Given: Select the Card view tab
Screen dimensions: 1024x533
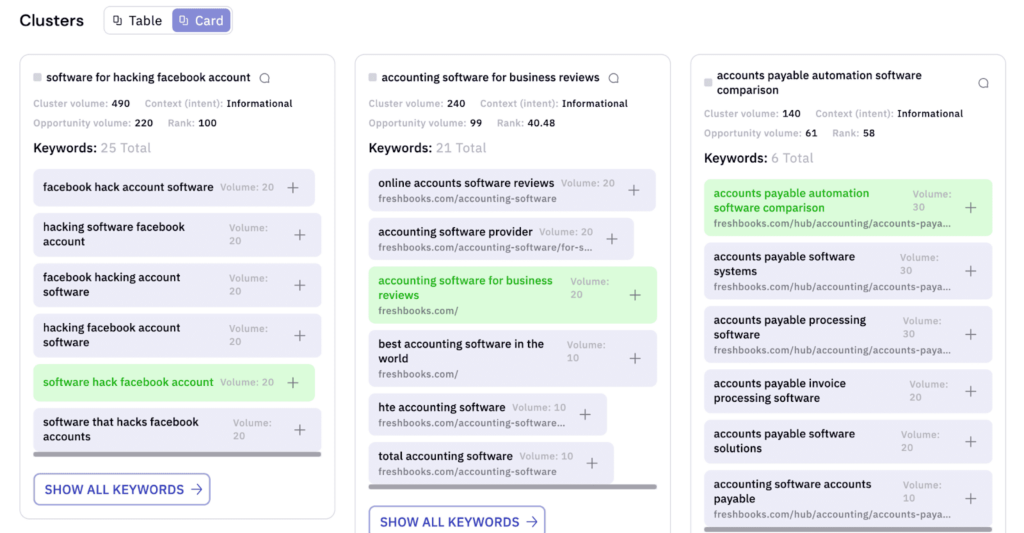Looking at the screenshot, I should 201,20.
